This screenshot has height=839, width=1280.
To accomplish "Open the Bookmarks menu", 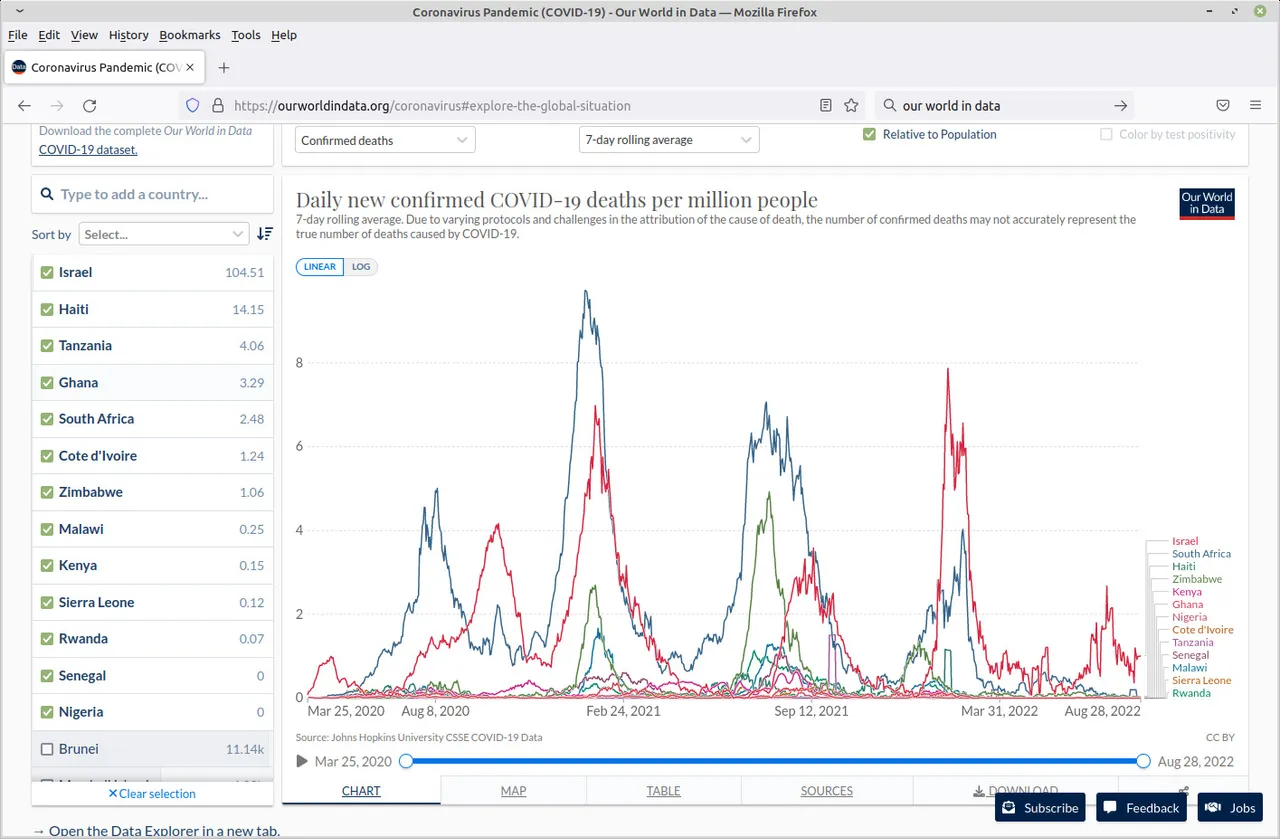I will pyautogui.click(x=189, y=35).
